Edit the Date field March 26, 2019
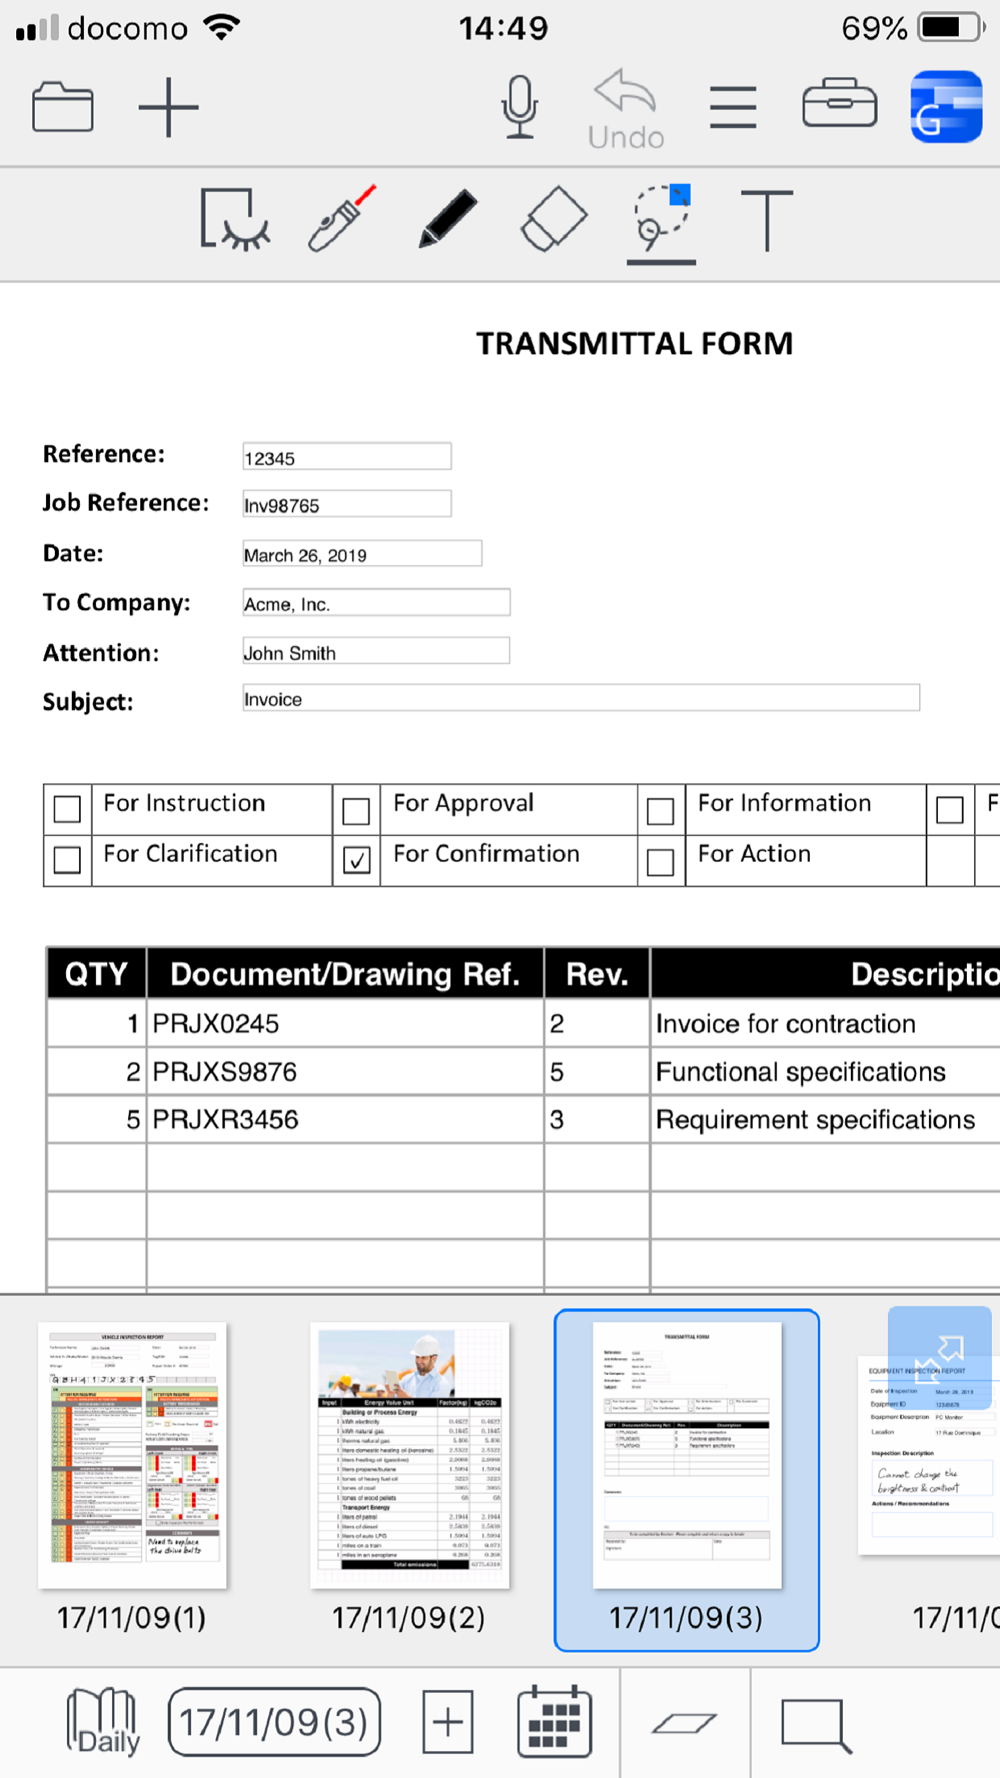The width and height of the screenshot is (1000, 1778). point(362,554)
